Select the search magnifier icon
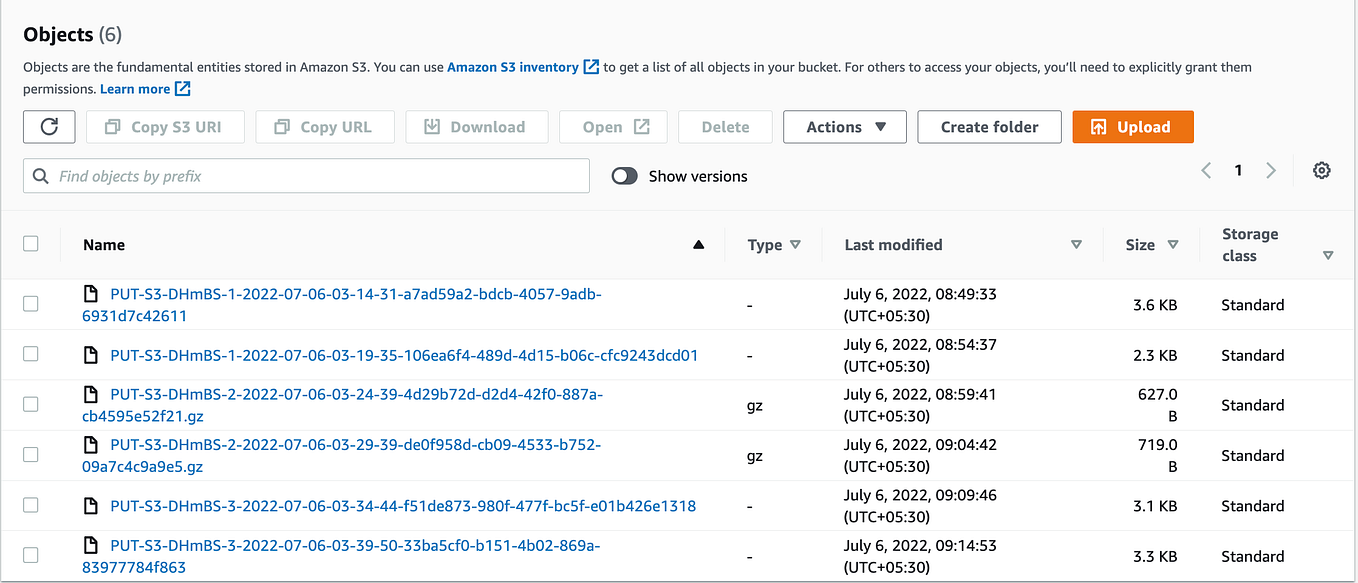 (40, 175)
